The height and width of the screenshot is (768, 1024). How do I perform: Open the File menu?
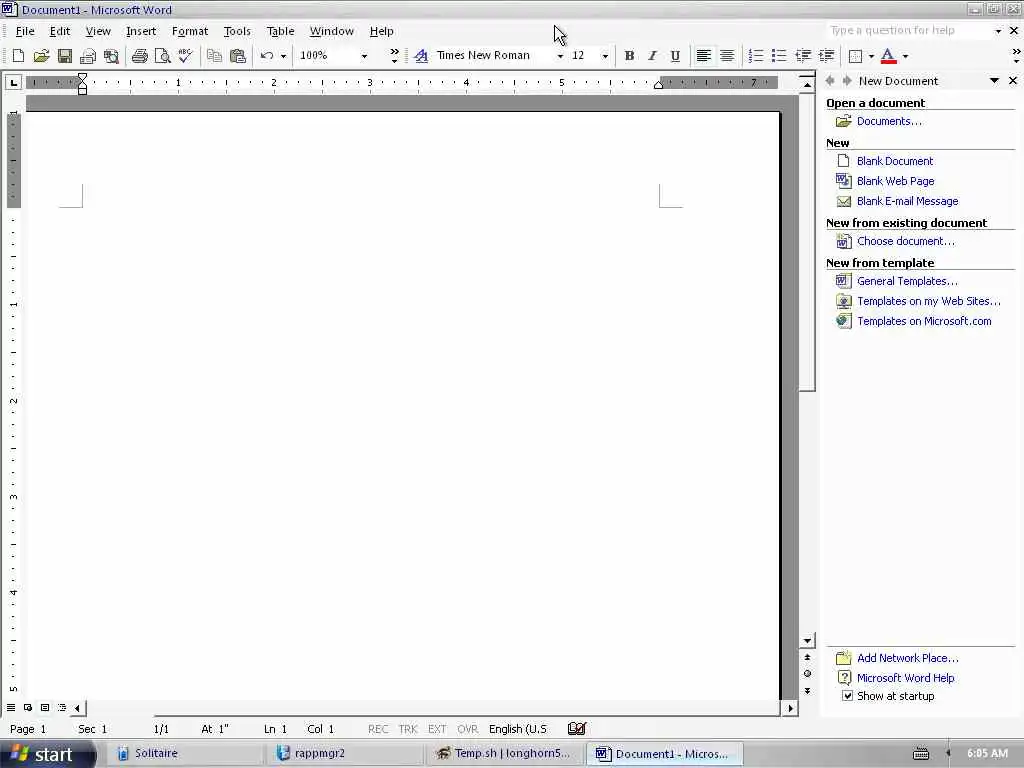[25, 31]
